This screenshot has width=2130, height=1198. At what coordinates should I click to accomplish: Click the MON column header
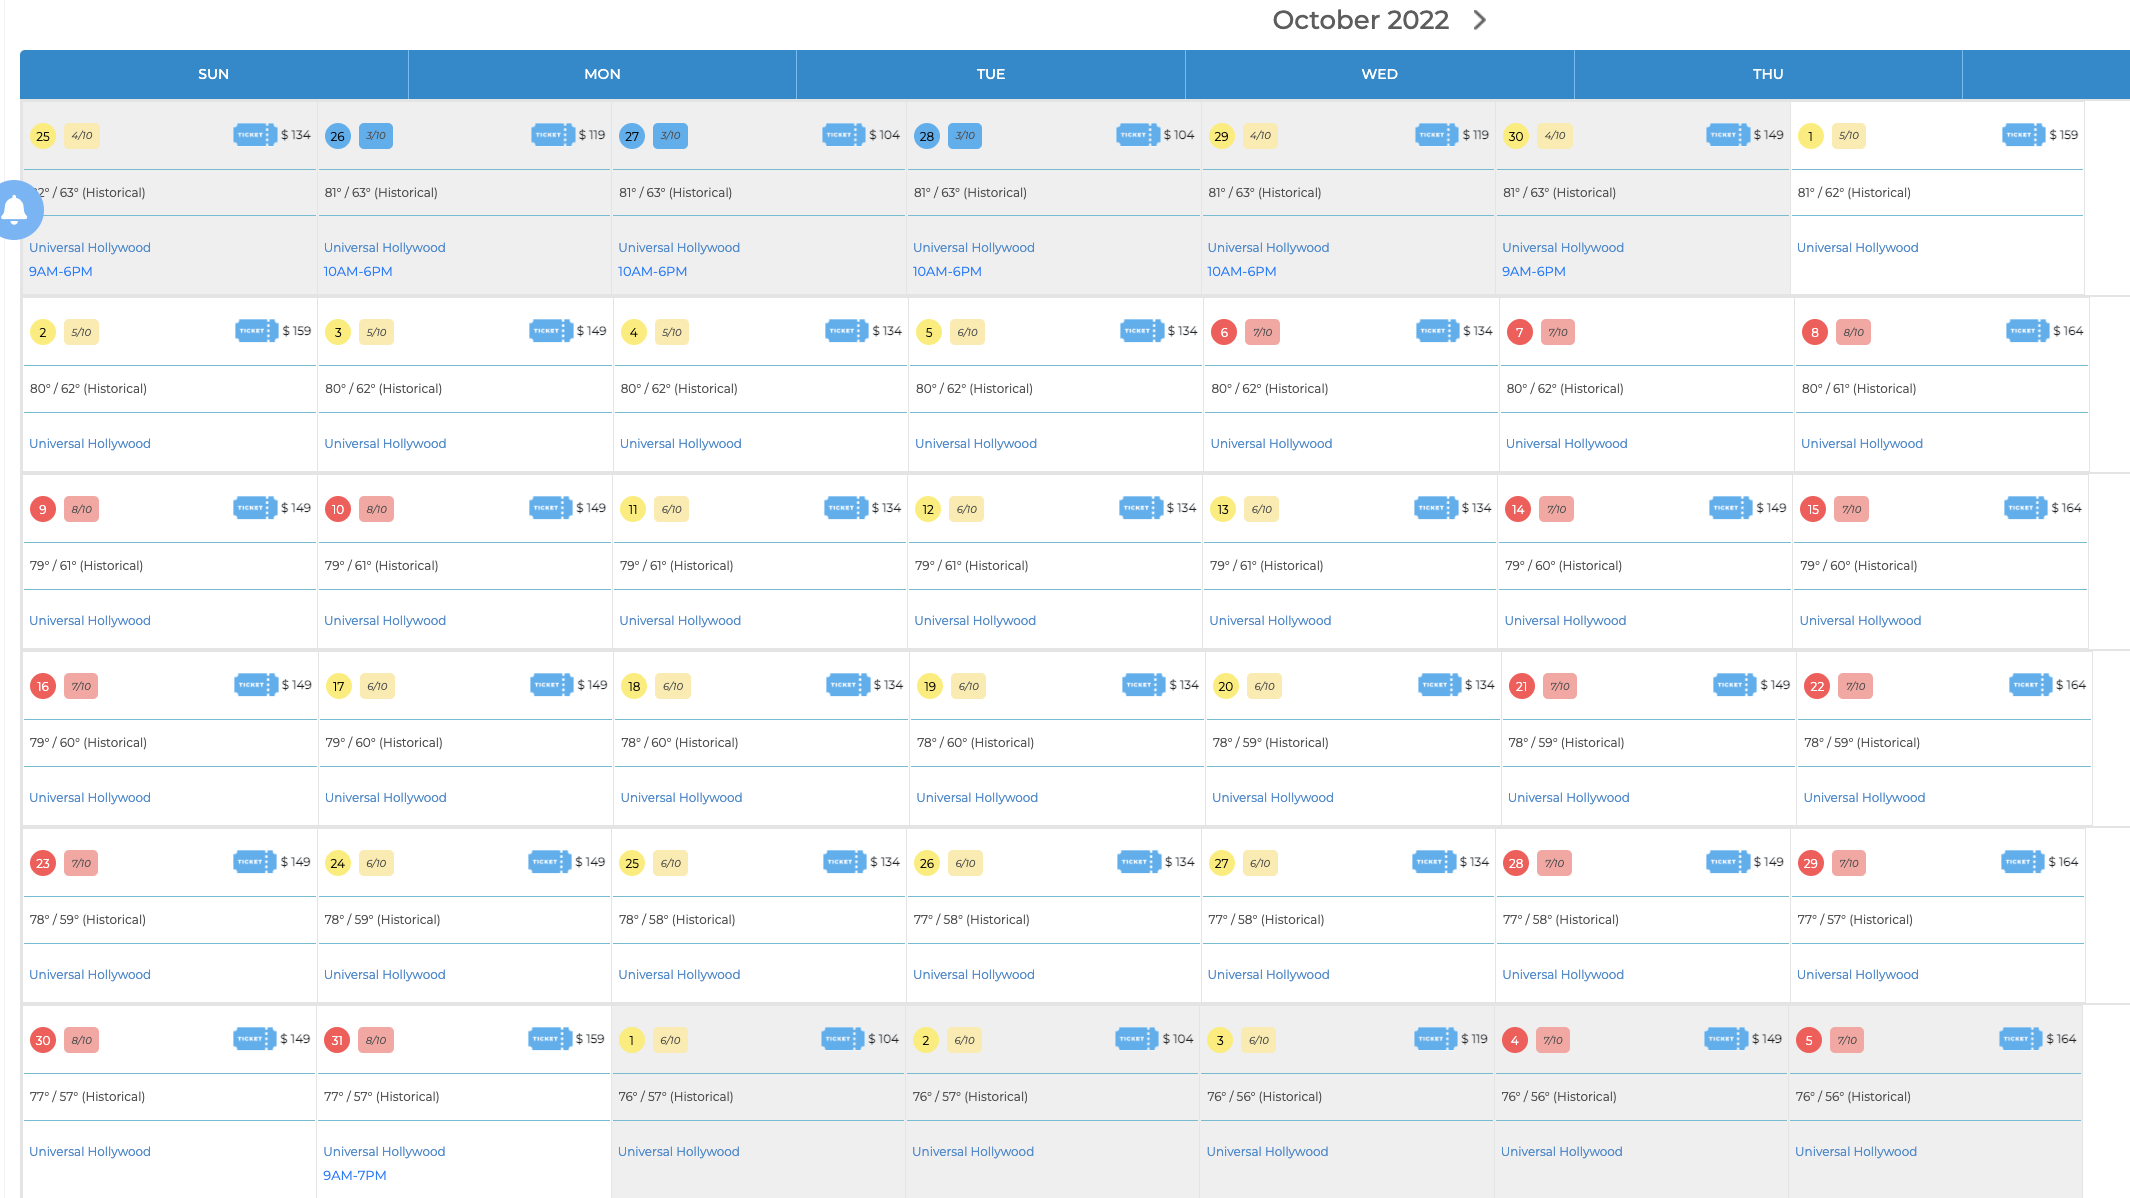coord(602,74)
